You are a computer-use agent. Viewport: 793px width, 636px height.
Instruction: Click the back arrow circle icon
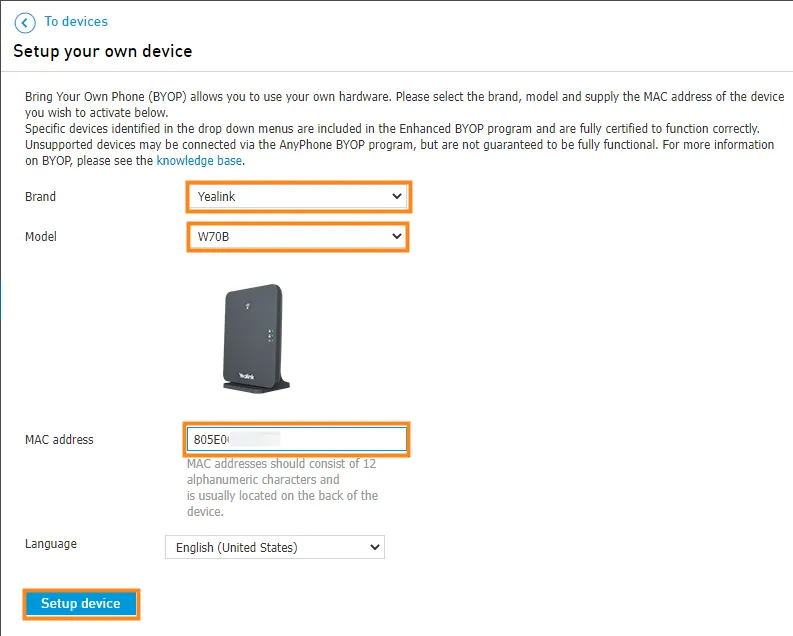25,23
